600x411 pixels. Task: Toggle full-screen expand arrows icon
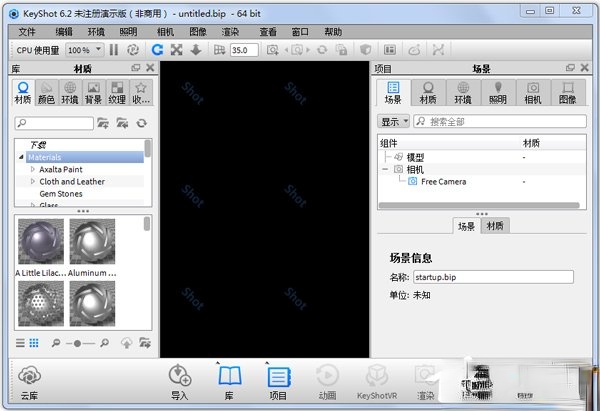176,50
